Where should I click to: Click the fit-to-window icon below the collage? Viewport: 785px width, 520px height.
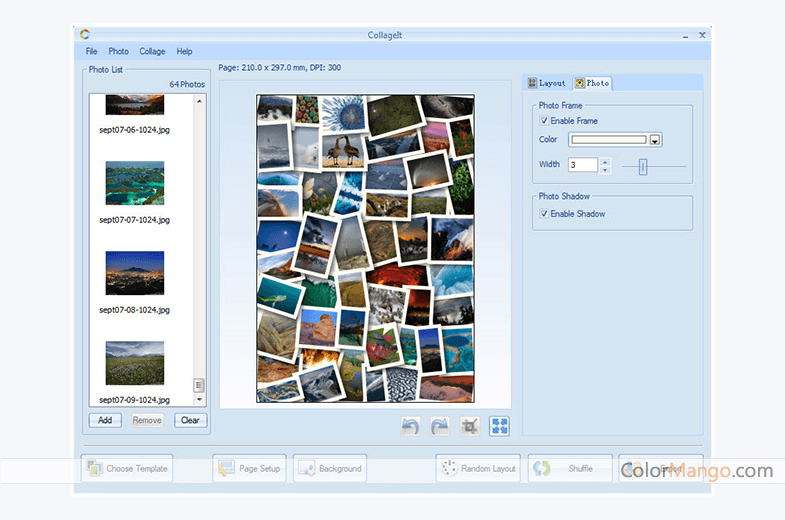coord(500,426)
